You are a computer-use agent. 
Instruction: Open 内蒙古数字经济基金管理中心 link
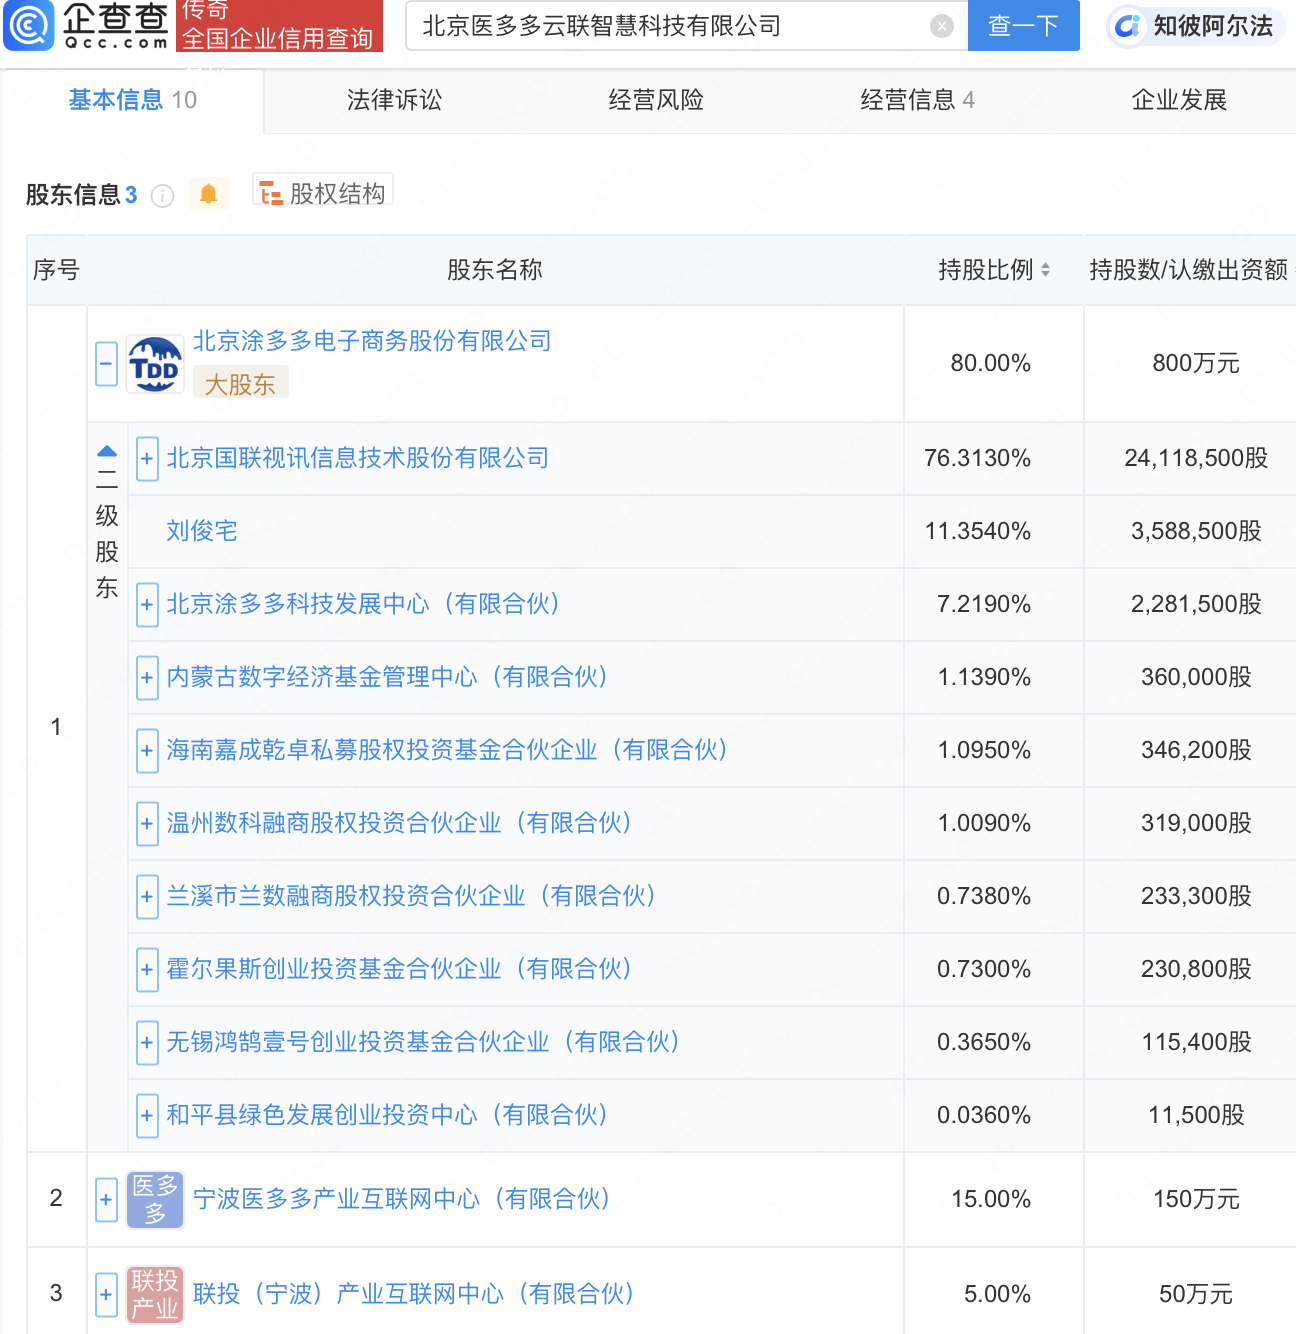pyautogui.click(x=388, y=677)
